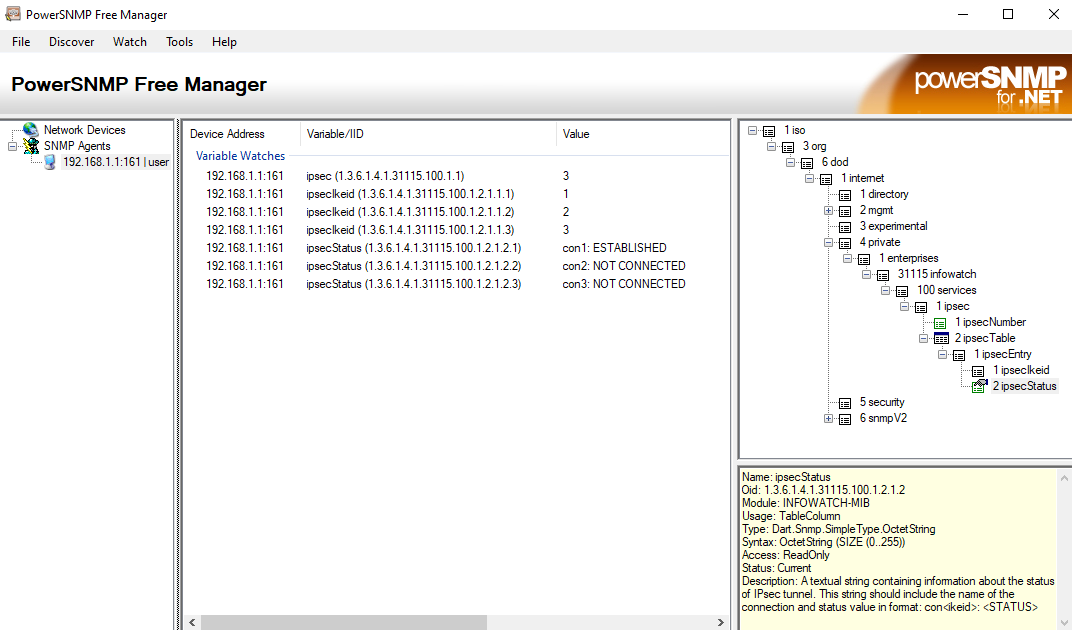This screenshot has height=630, width=1072.
Task: Select Network Devices in the tree
Action: (85, 130)
